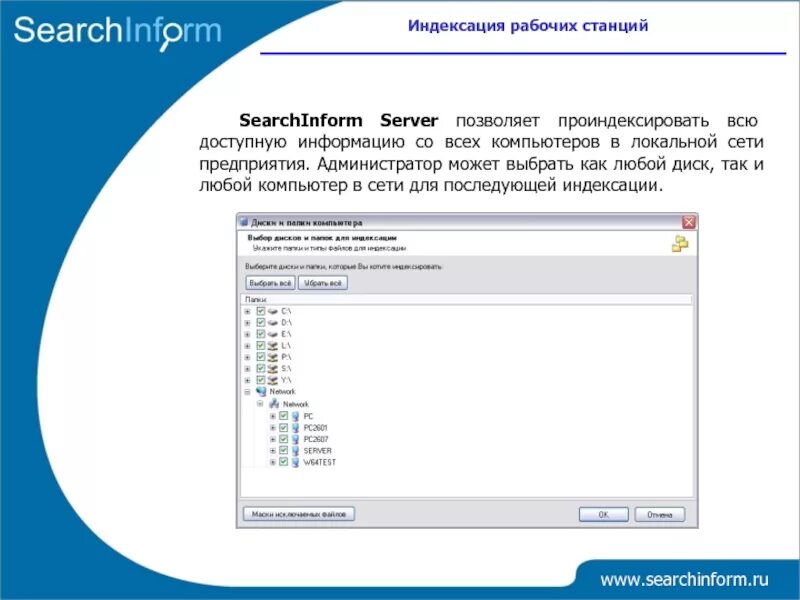Expand the E:\ drive node
This screenshot has height=600, width=800.
tap(247, 335)
